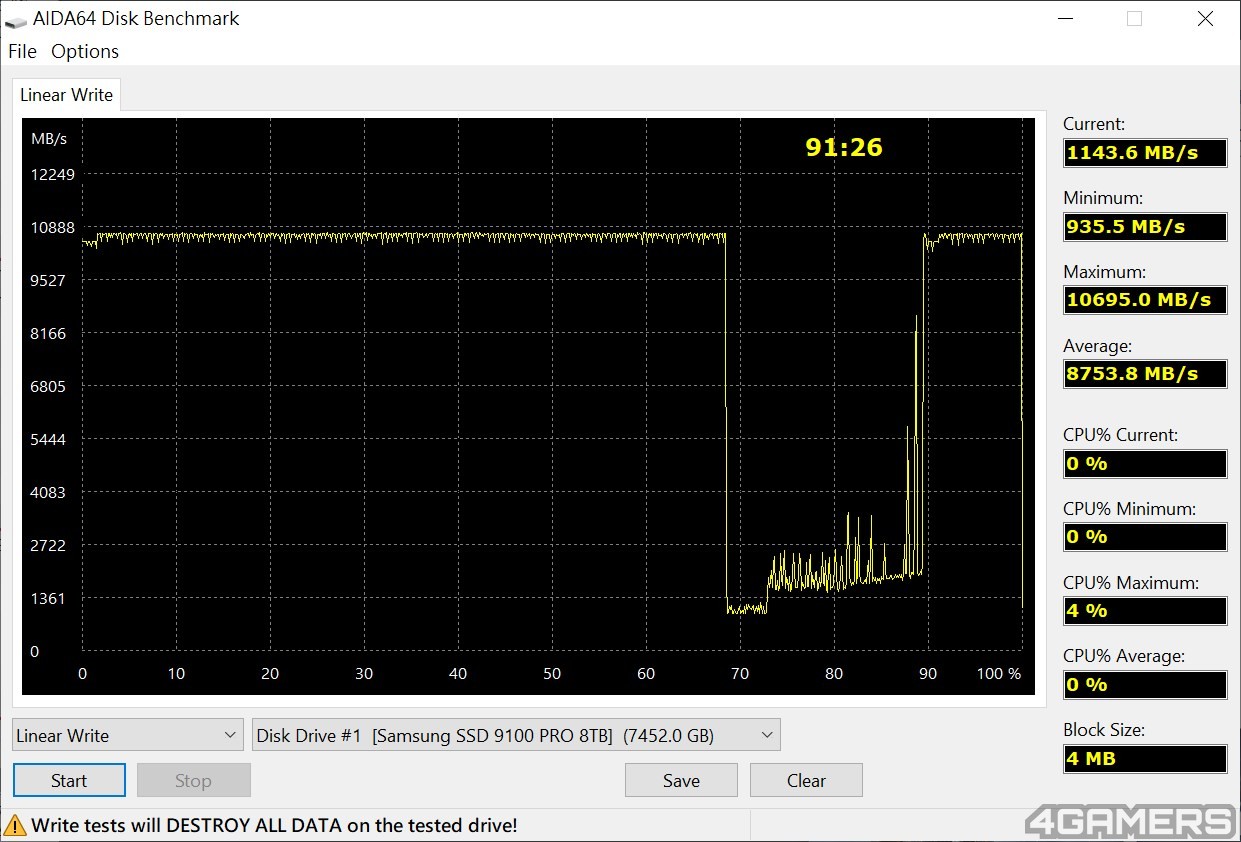Image resolution: width=1241 pixels, height=842 pixels.
Task: Expand the Linear Write test type dropdown
Action: pyautogui.click(x=128, y=735)
